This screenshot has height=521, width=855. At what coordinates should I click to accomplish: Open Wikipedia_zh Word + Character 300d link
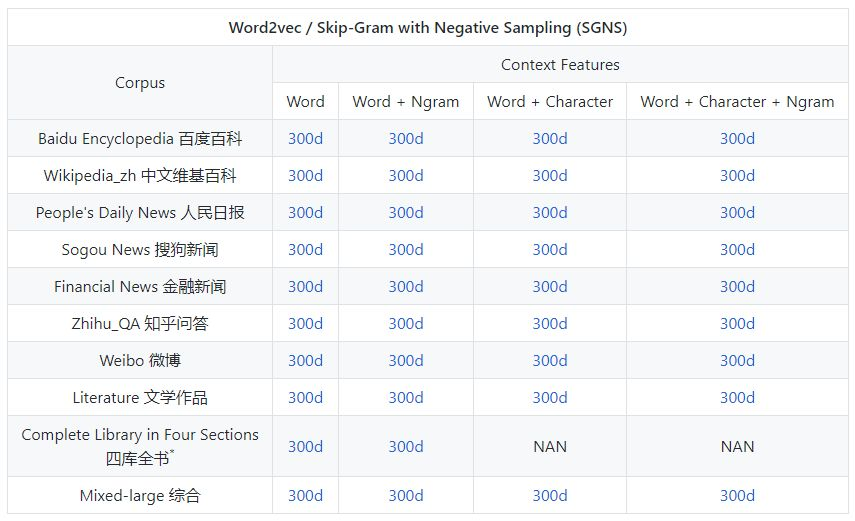pos(550,176)
